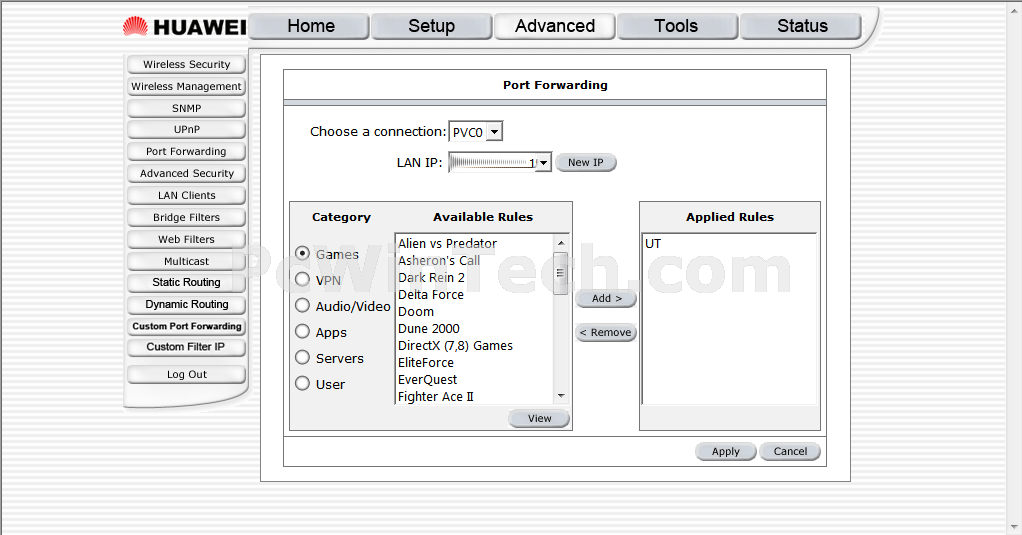Click the Log Out button
1022x535 pixels.
tap(186, 375)
